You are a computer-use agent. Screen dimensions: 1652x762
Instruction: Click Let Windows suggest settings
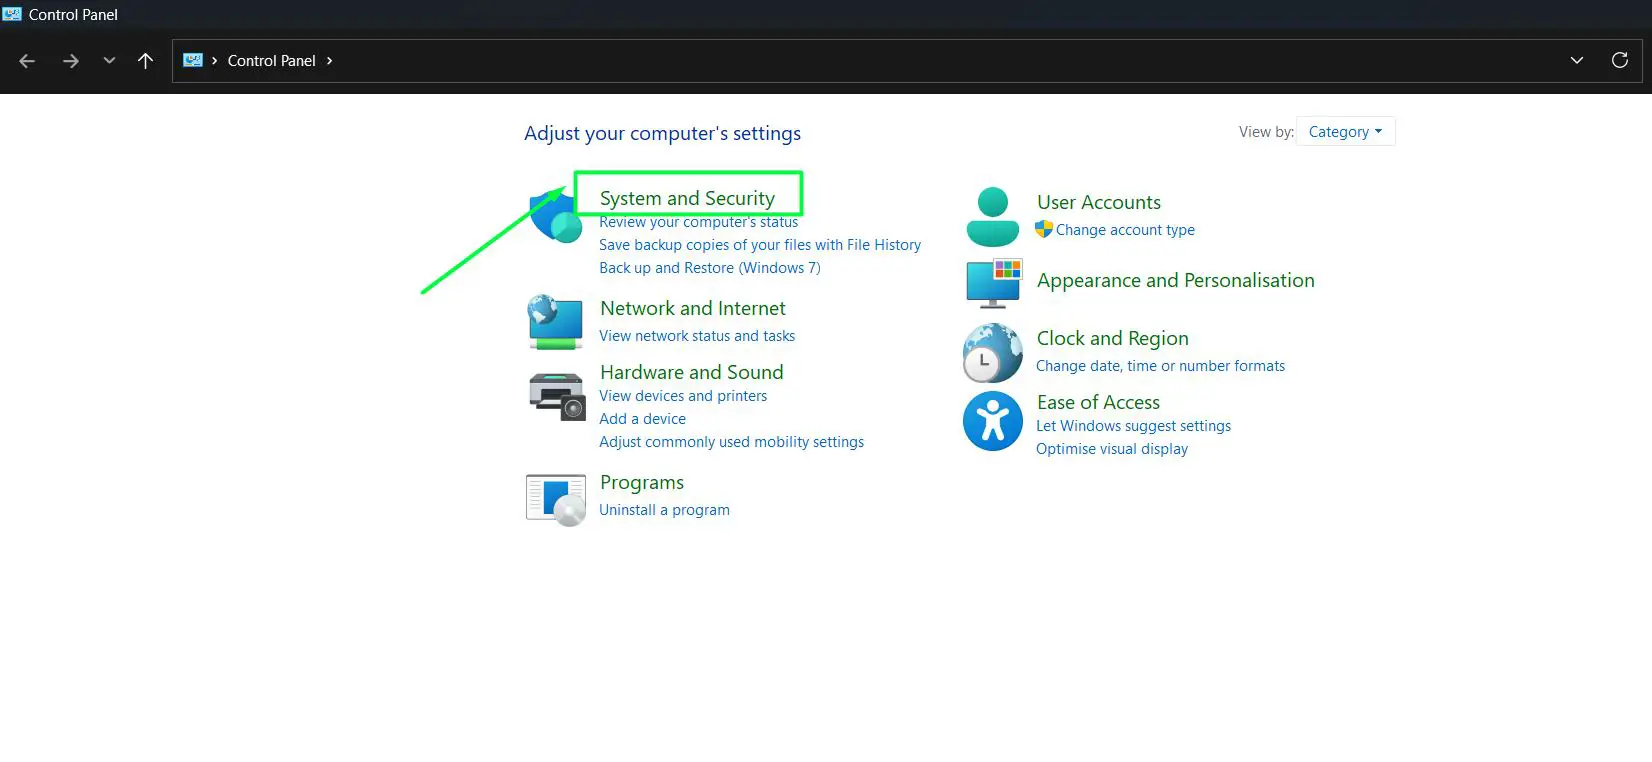coord(1133,426)
